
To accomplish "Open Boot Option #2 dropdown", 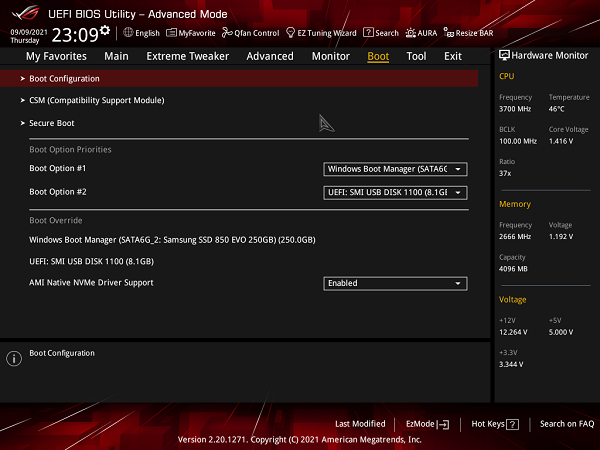I will pos(395,192).
